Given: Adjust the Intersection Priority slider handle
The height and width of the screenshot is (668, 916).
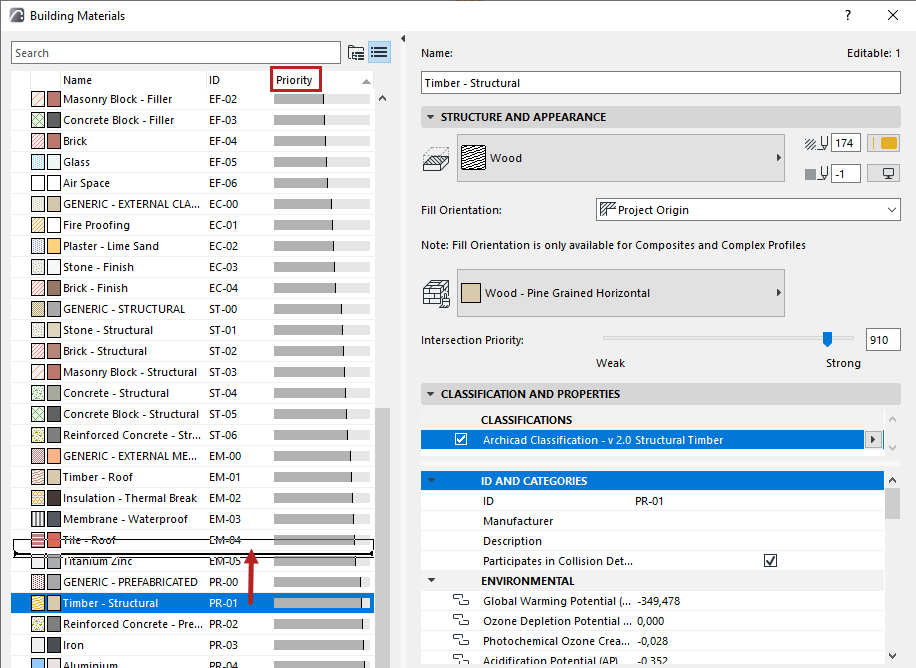Looking at the screenshot, I should click(827, 339).
